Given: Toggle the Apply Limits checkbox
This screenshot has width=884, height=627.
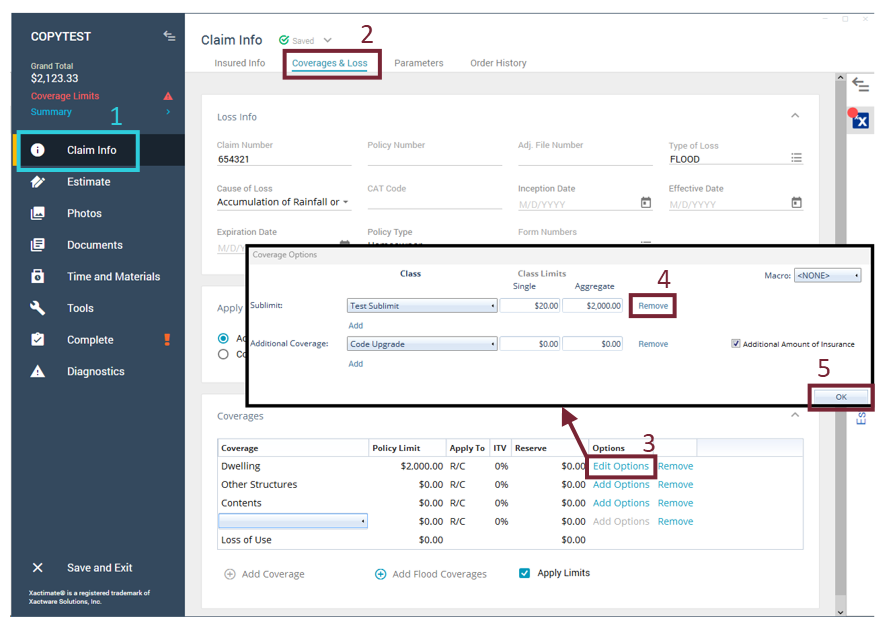Looking at the screenshot, I should click(x=524, y=573).
